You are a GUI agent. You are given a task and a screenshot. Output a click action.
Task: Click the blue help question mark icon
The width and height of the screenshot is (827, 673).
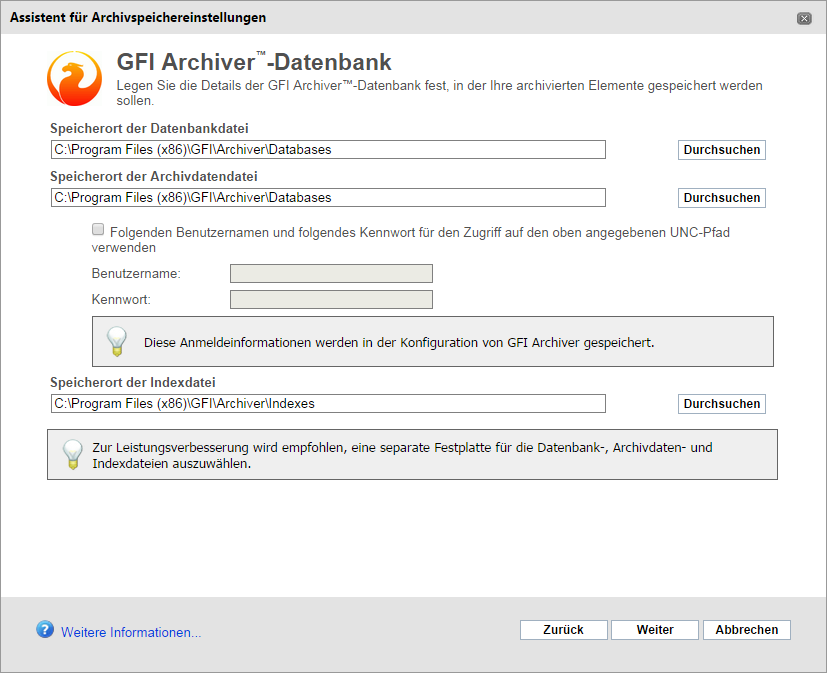click(45, 629)
